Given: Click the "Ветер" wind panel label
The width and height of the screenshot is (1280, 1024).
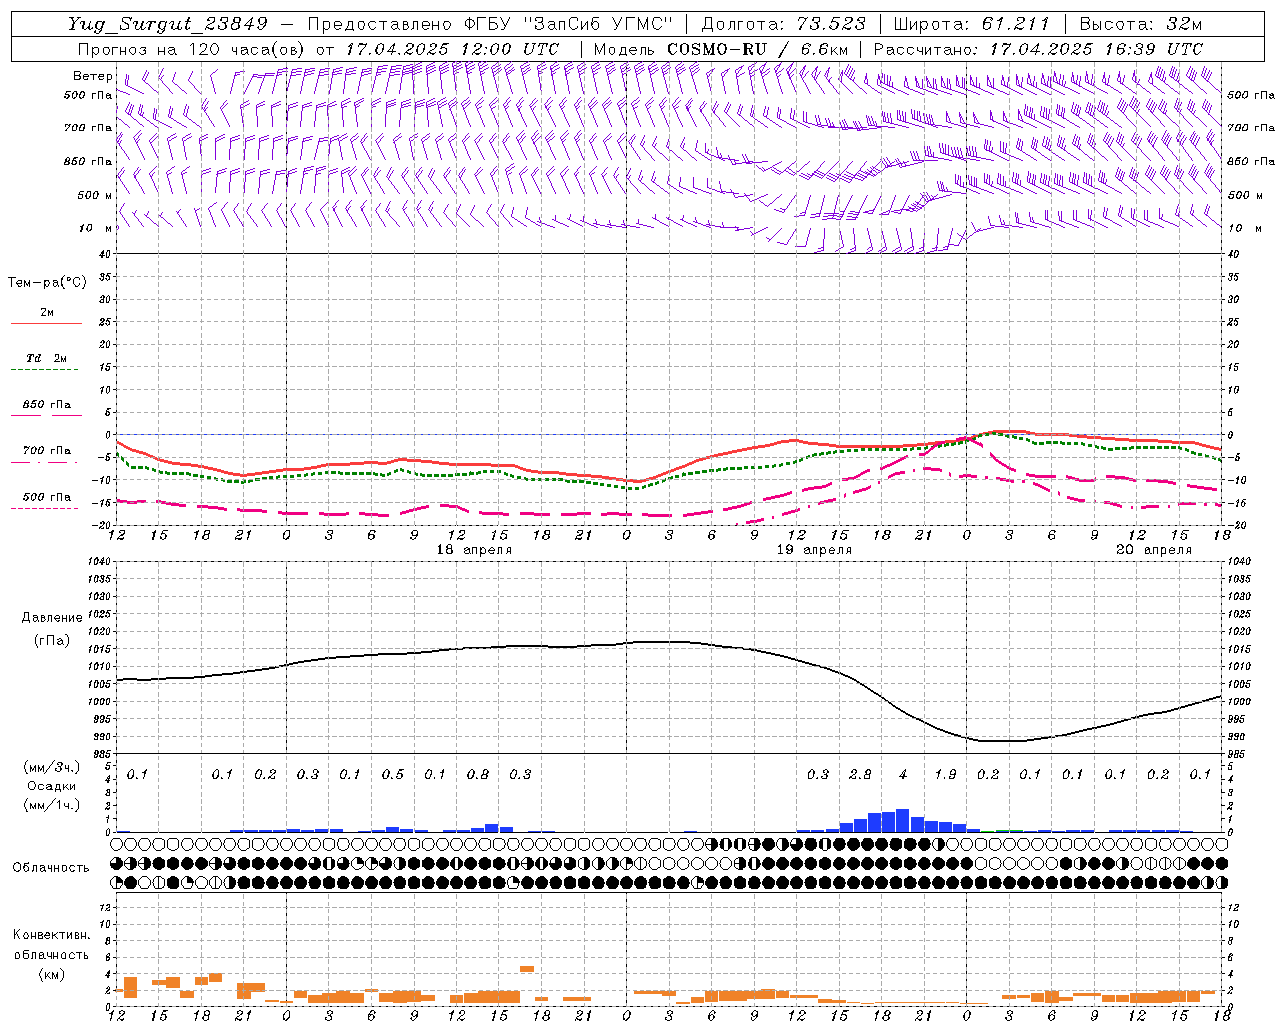Looking at the screenshot, I should coord(92,76).
